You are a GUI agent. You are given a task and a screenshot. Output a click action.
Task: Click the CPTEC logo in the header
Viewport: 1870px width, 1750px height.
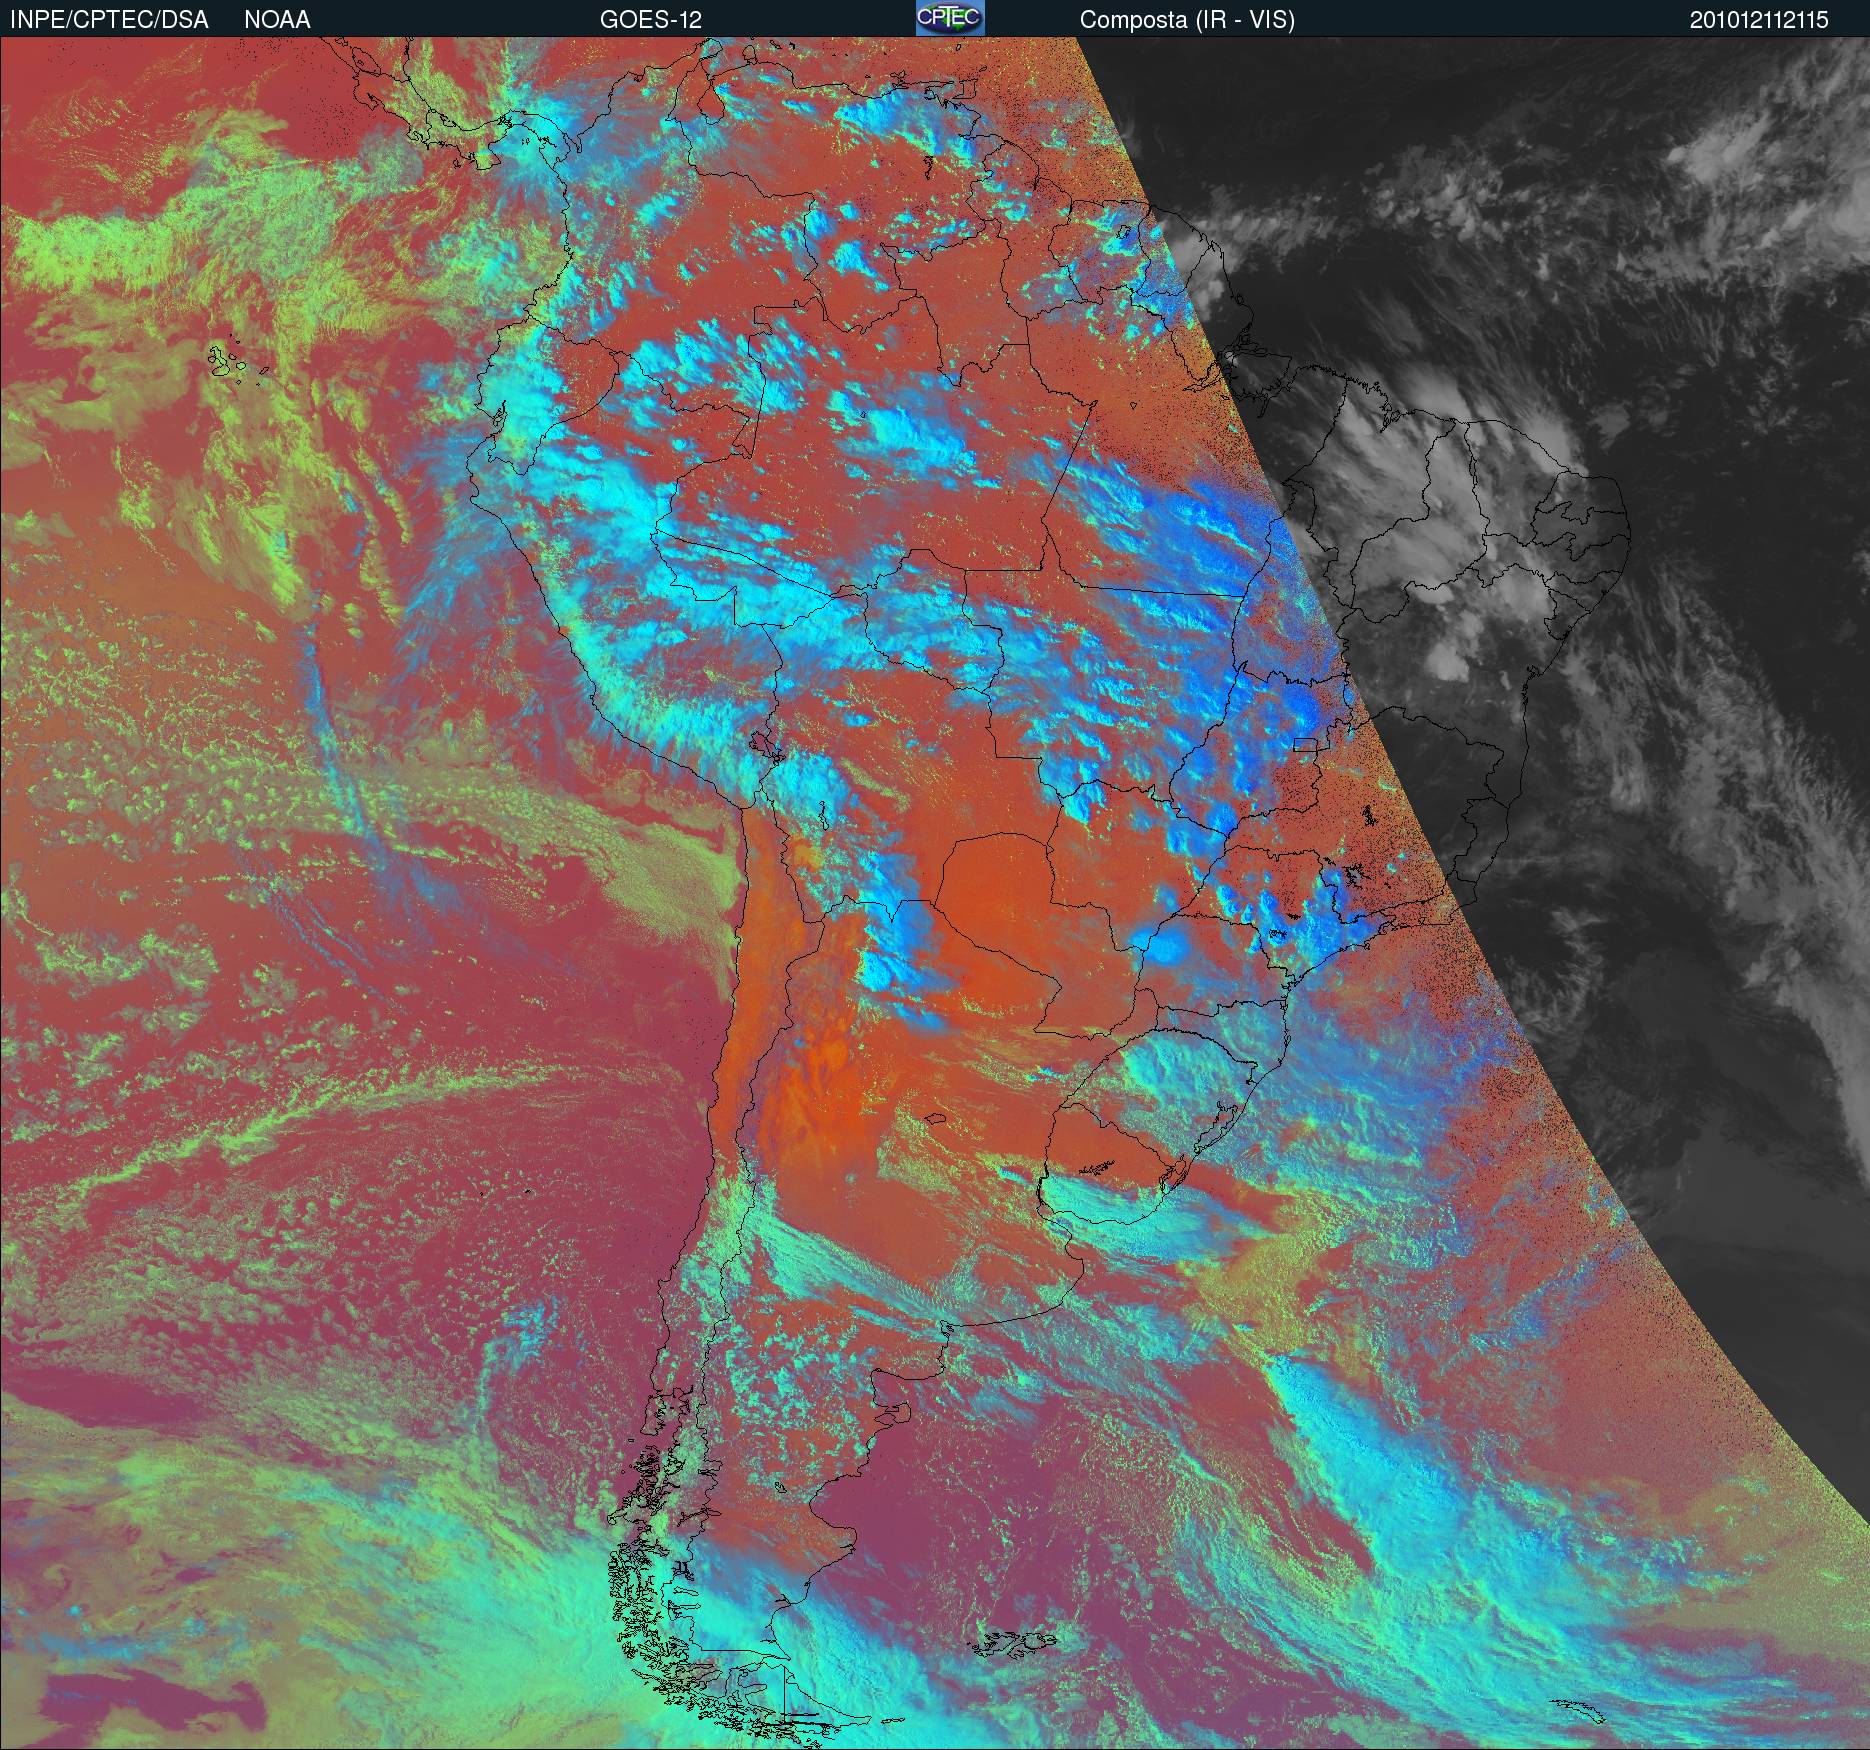click(x=950, y=19)
